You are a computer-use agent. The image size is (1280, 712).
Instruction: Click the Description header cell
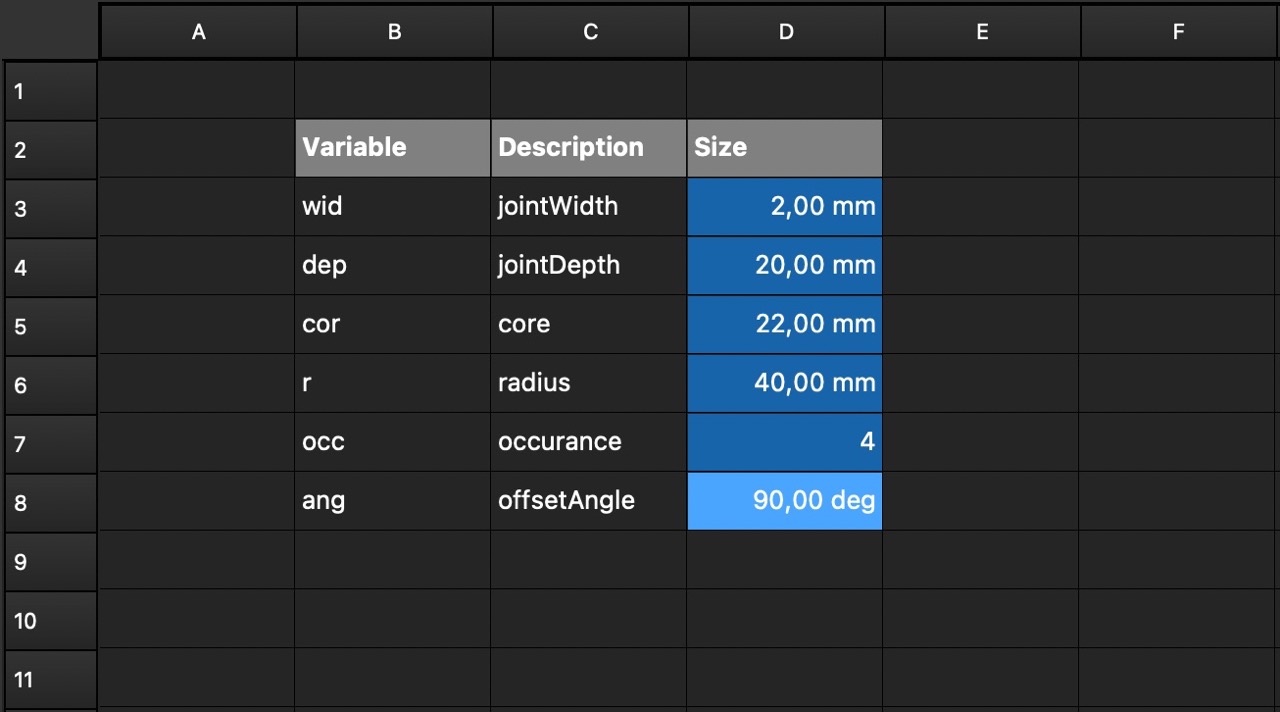(589, 148)
